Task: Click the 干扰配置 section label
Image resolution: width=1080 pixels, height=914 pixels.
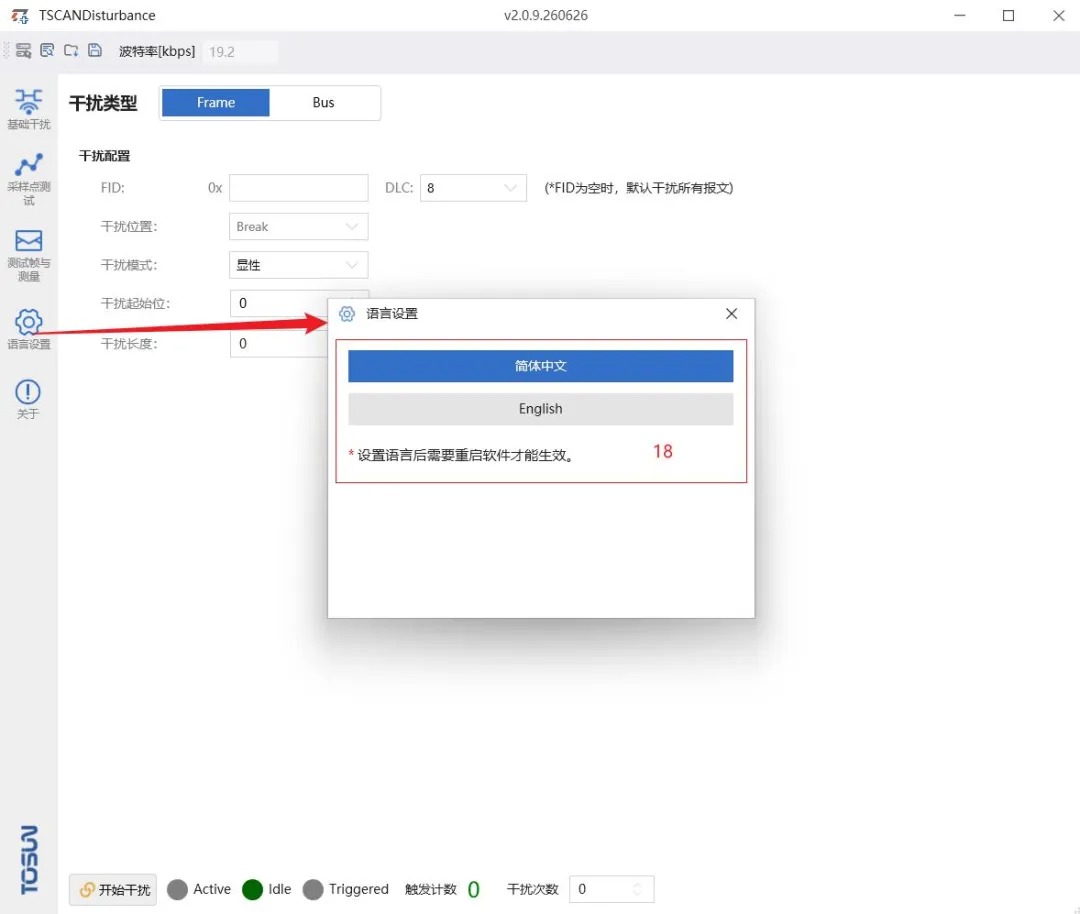Action: [105, 156]
